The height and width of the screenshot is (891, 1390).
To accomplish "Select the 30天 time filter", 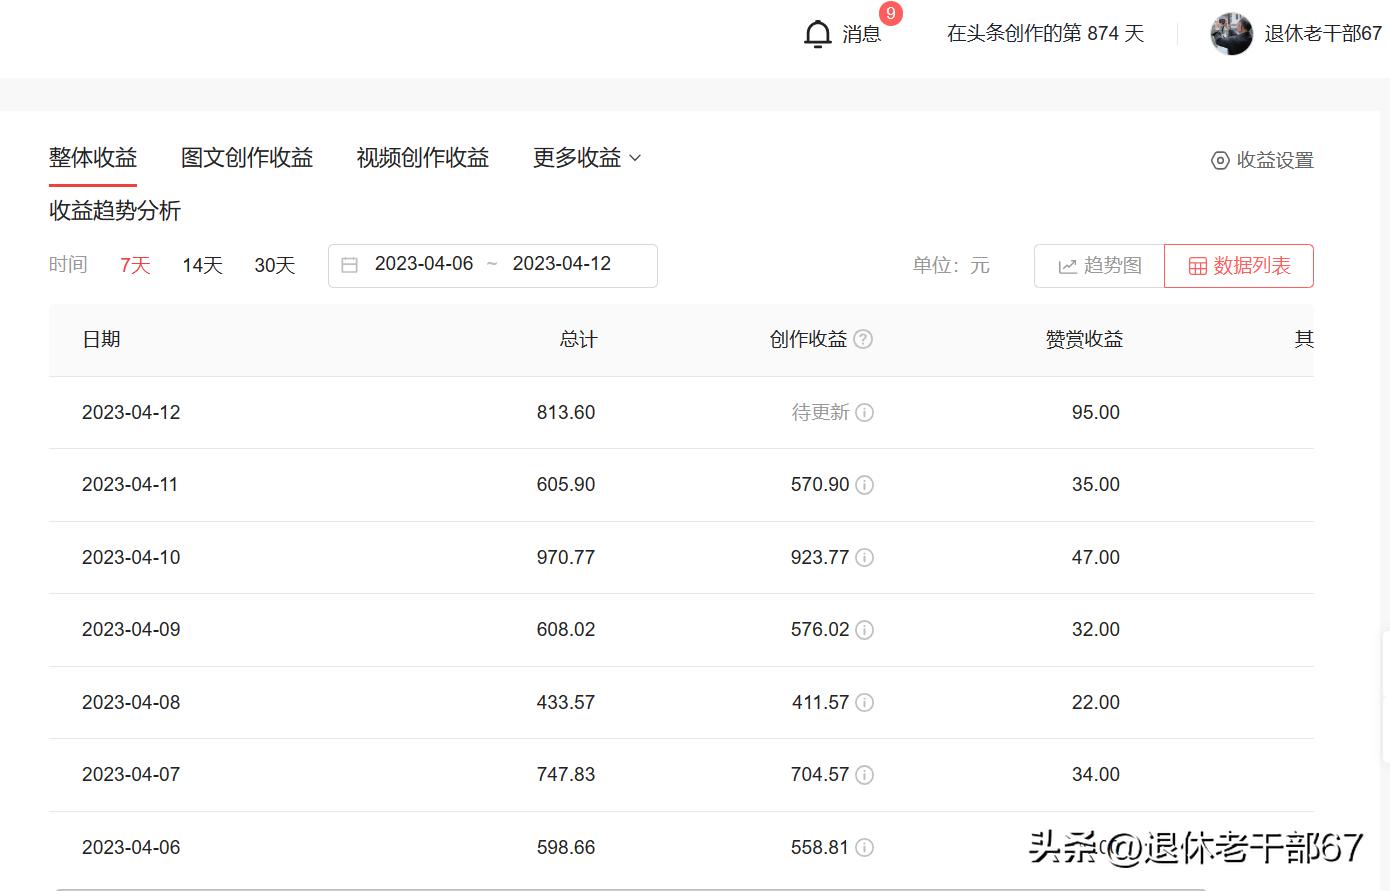I will [274, 265].
